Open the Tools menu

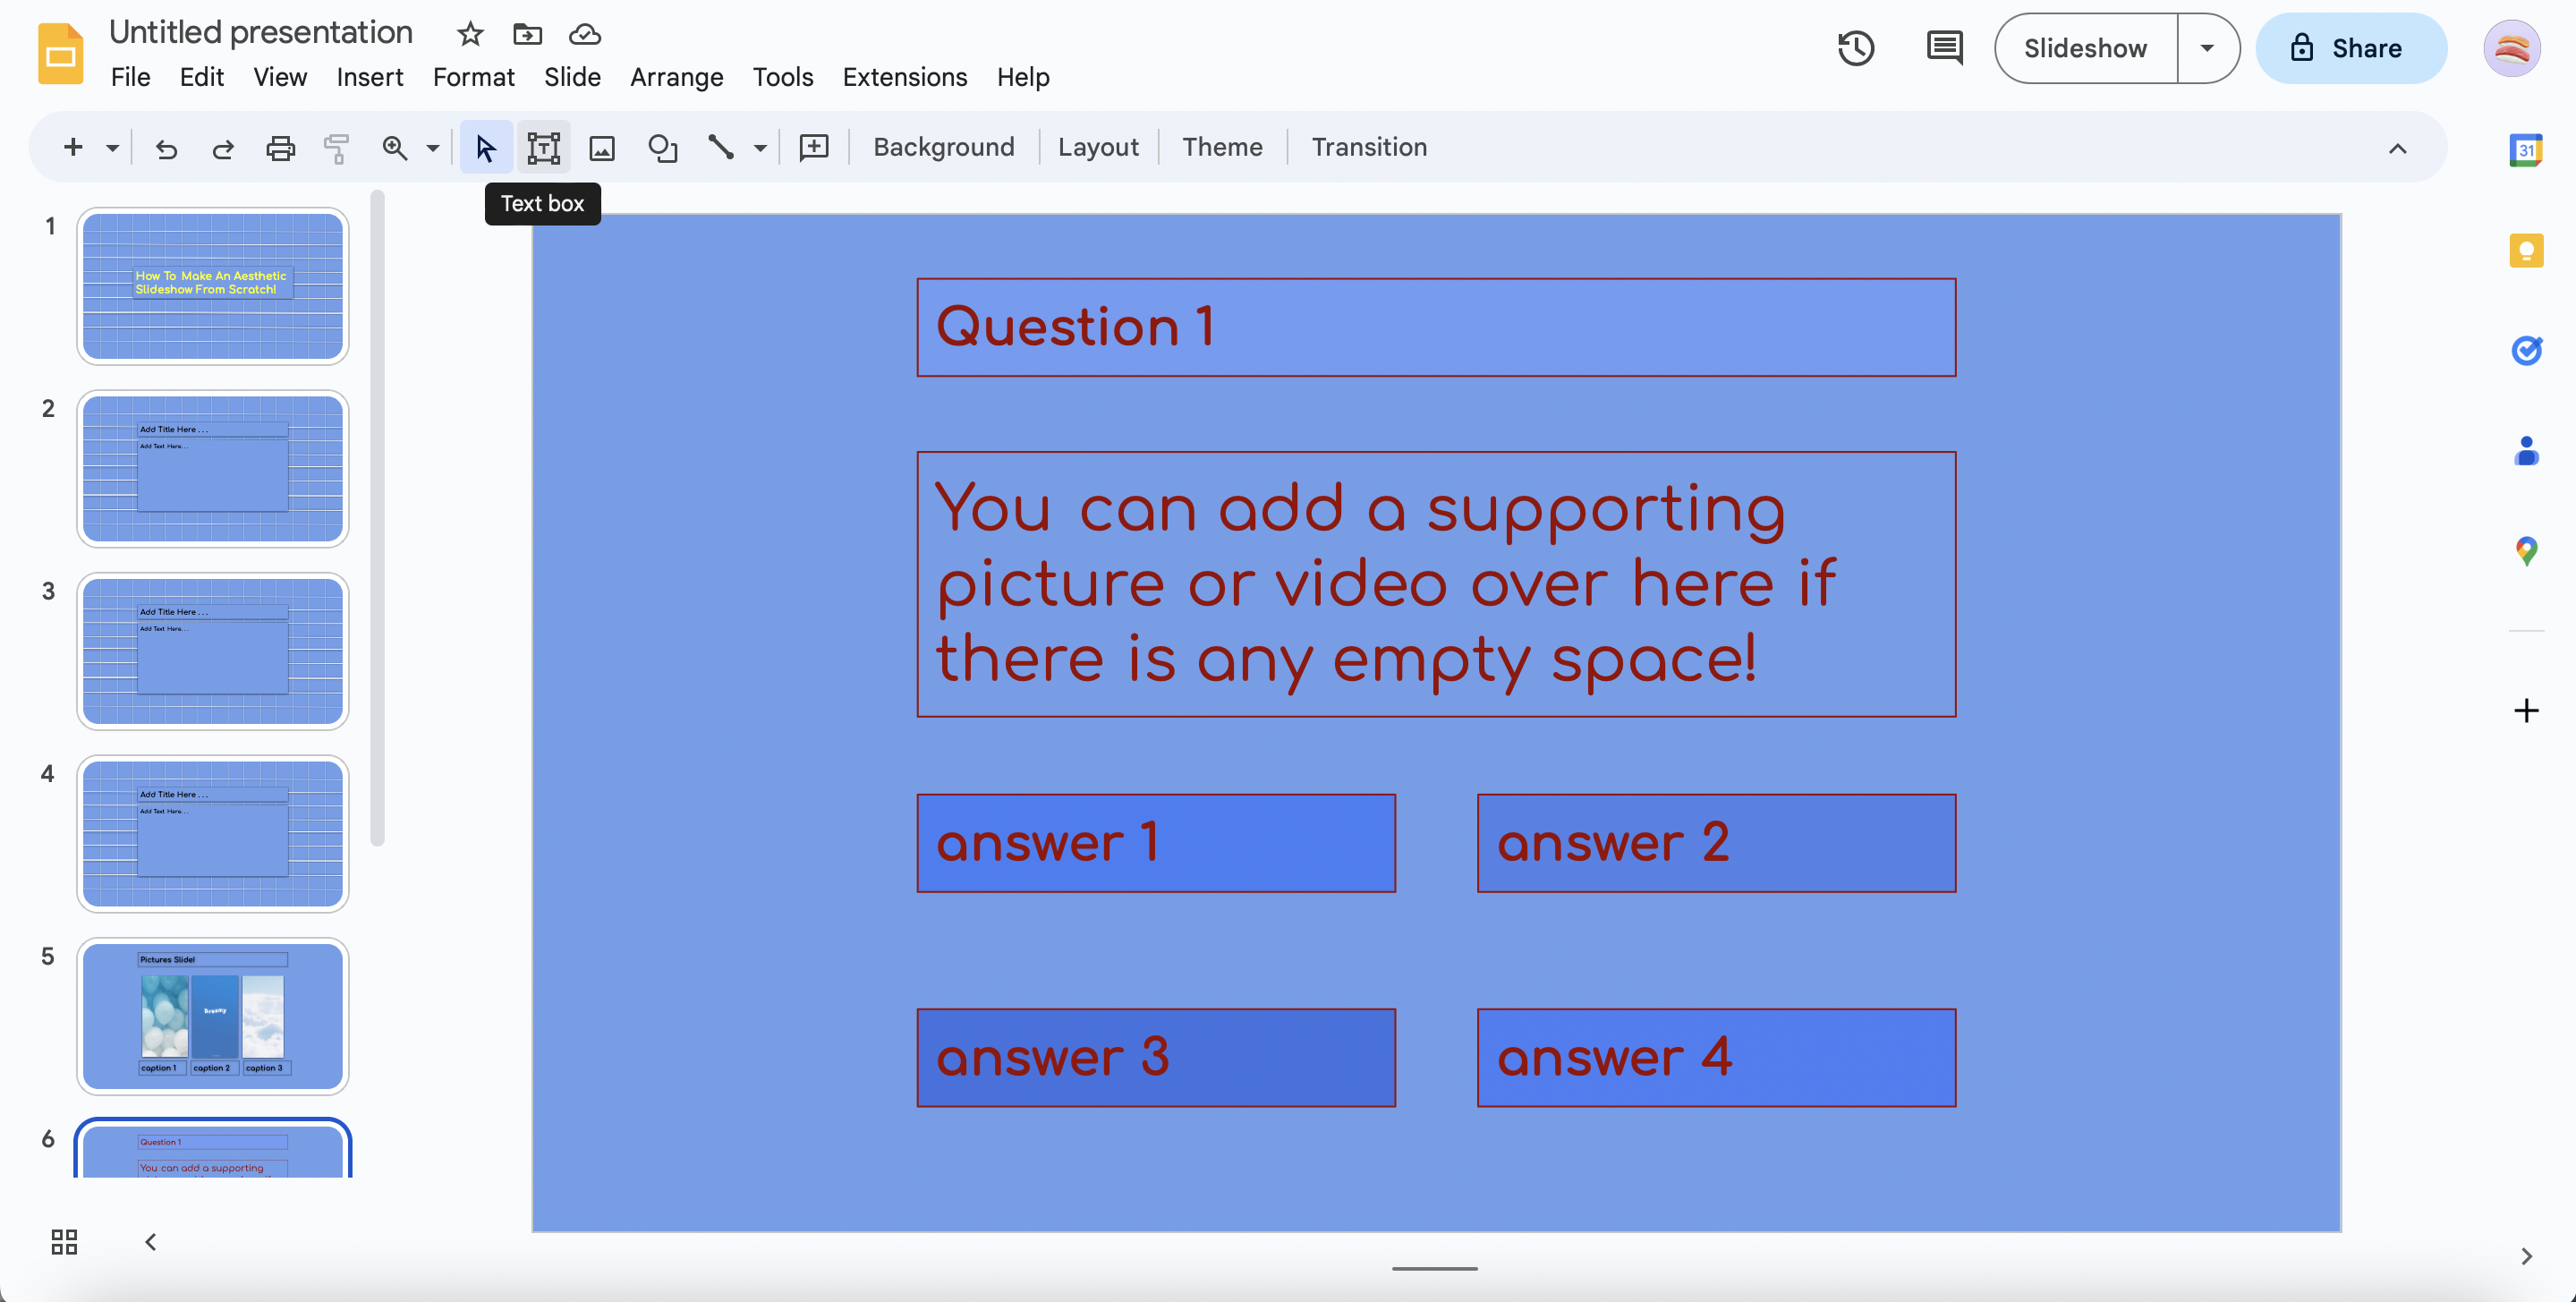pyautogui.click(x=782, y=75)
